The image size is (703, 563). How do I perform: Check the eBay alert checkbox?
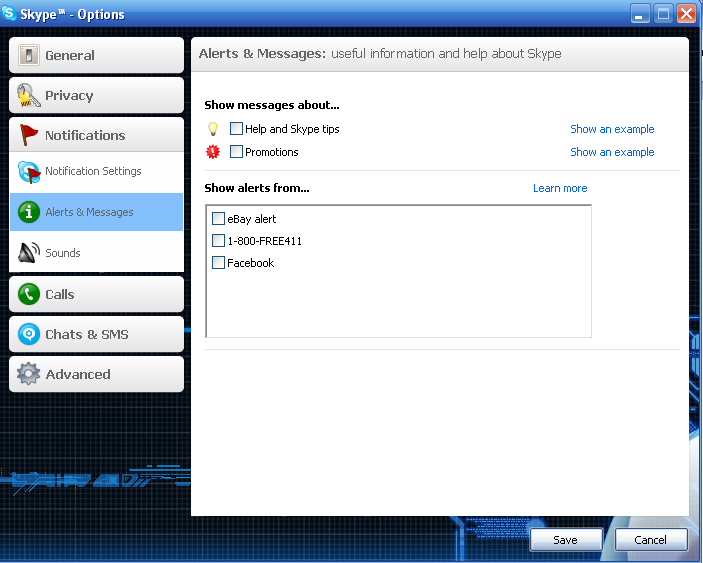pos(218,218)
